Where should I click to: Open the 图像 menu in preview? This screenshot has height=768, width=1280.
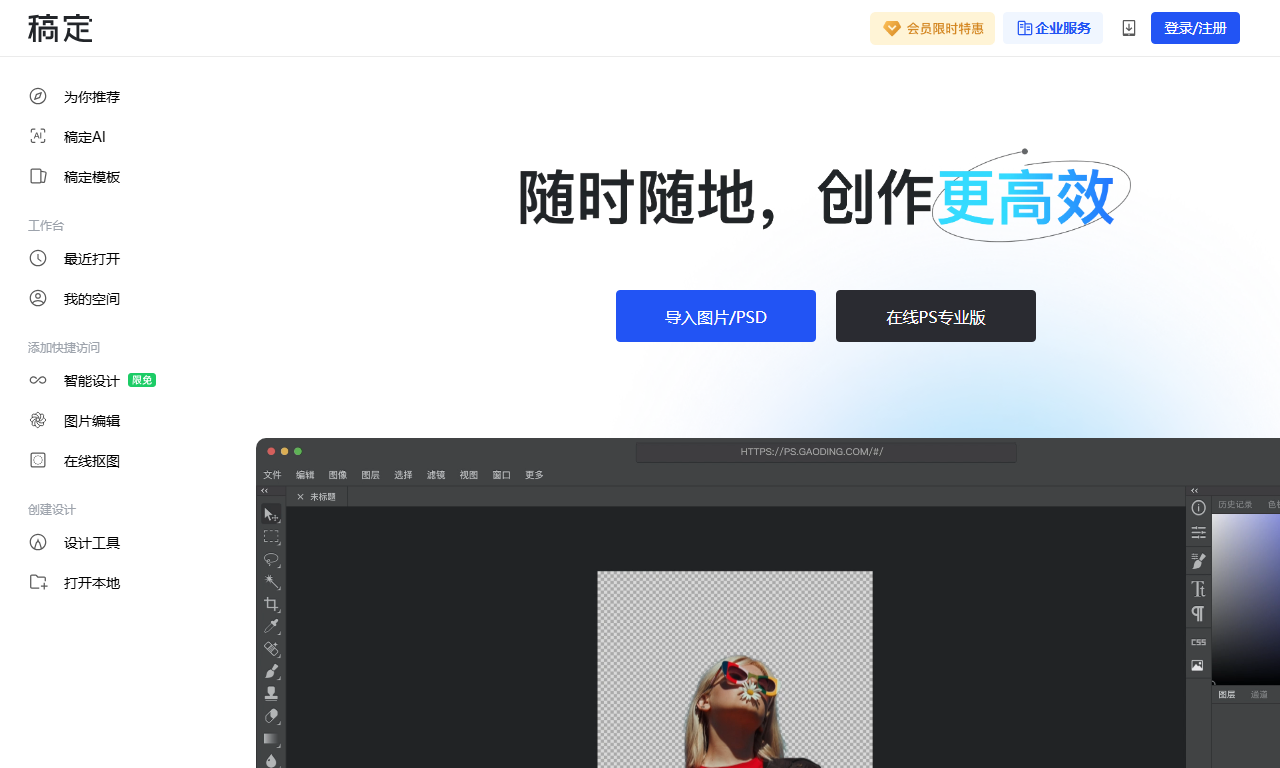click(338, 475)
